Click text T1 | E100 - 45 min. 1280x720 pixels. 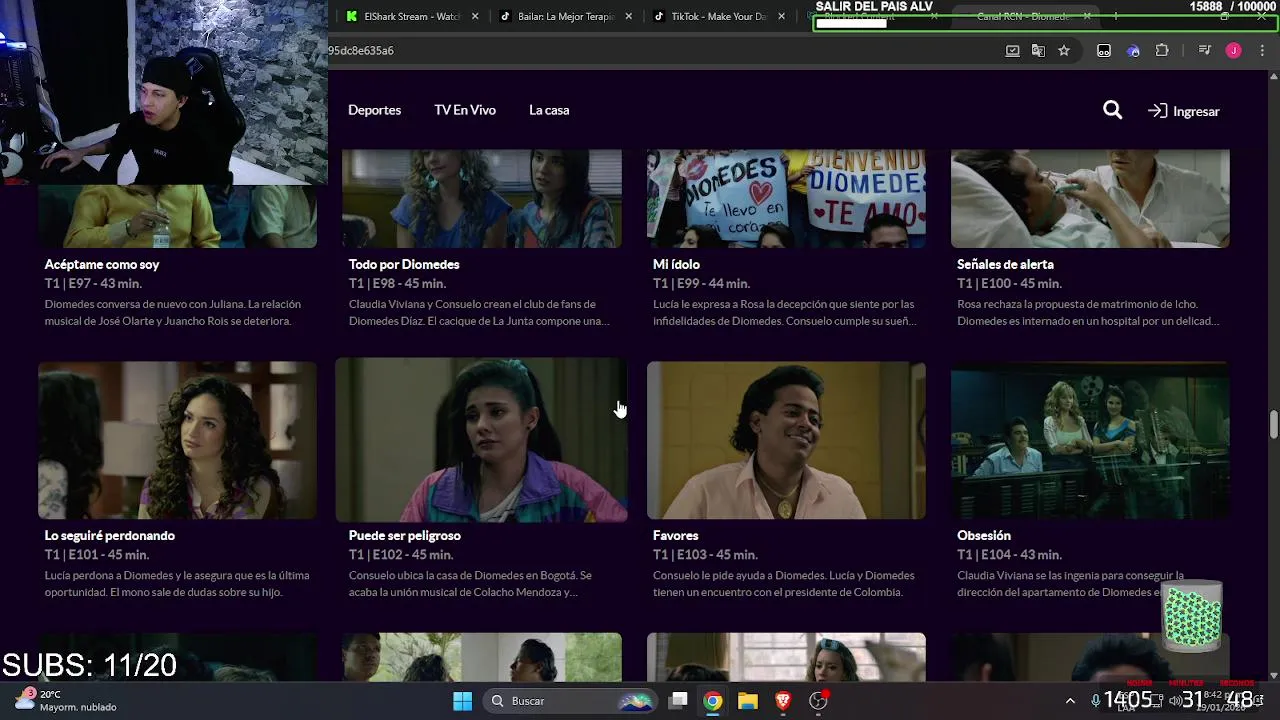click(x=1009, y=283)
